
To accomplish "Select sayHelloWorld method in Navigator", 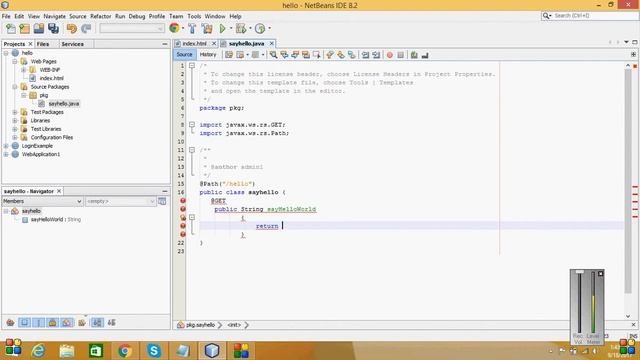I will click(x=56, y=220).
